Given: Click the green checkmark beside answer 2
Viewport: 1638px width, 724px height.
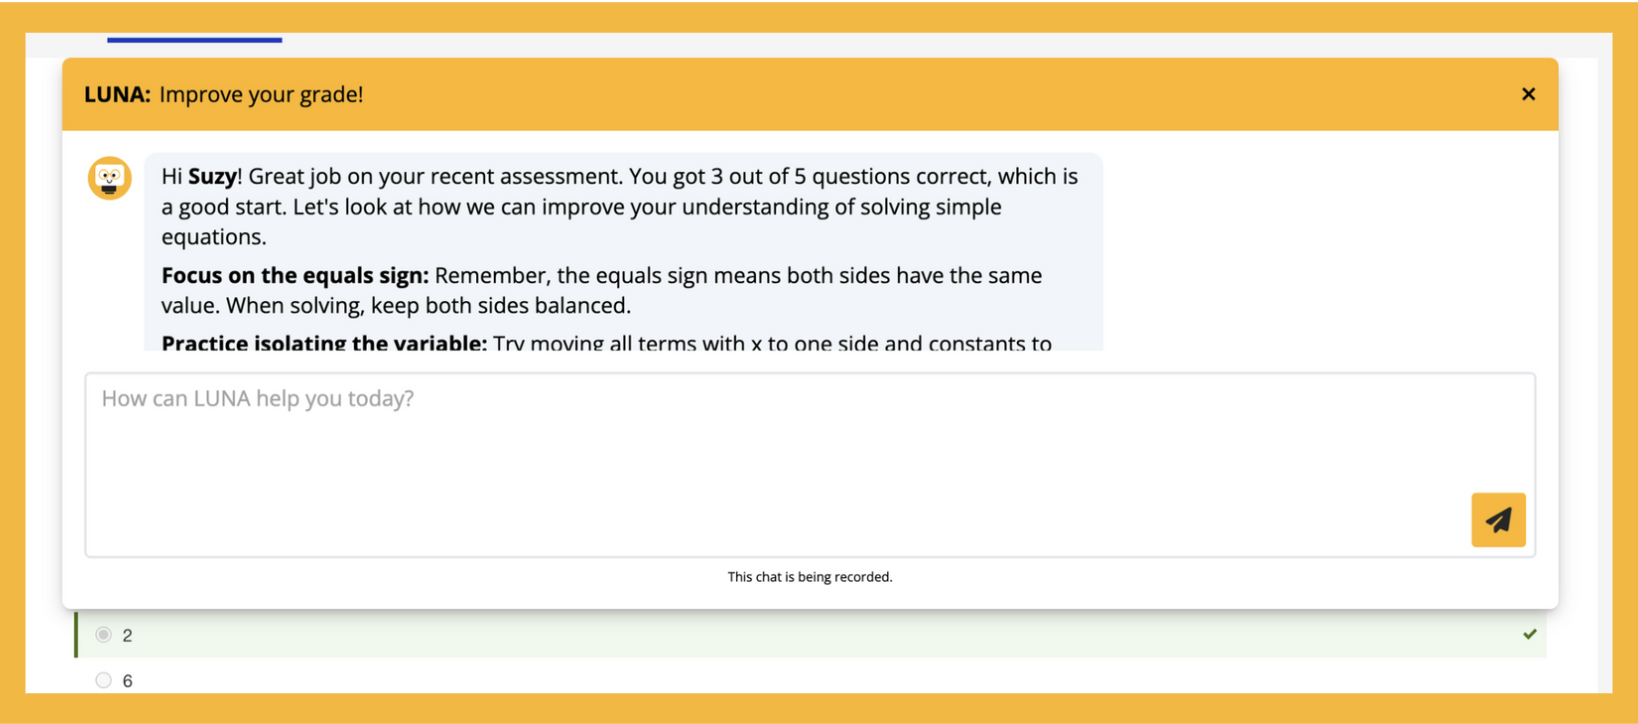Looking at the screenshot, I should [1529, 634].
